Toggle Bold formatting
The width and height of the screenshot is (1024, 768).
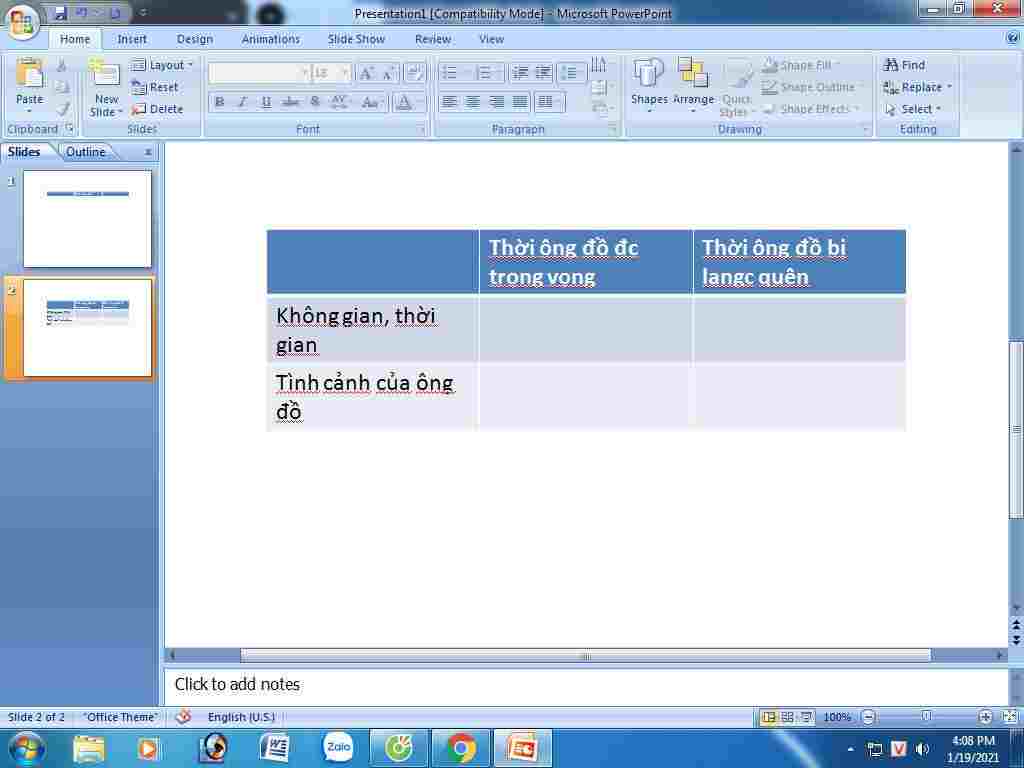(219, 102)
